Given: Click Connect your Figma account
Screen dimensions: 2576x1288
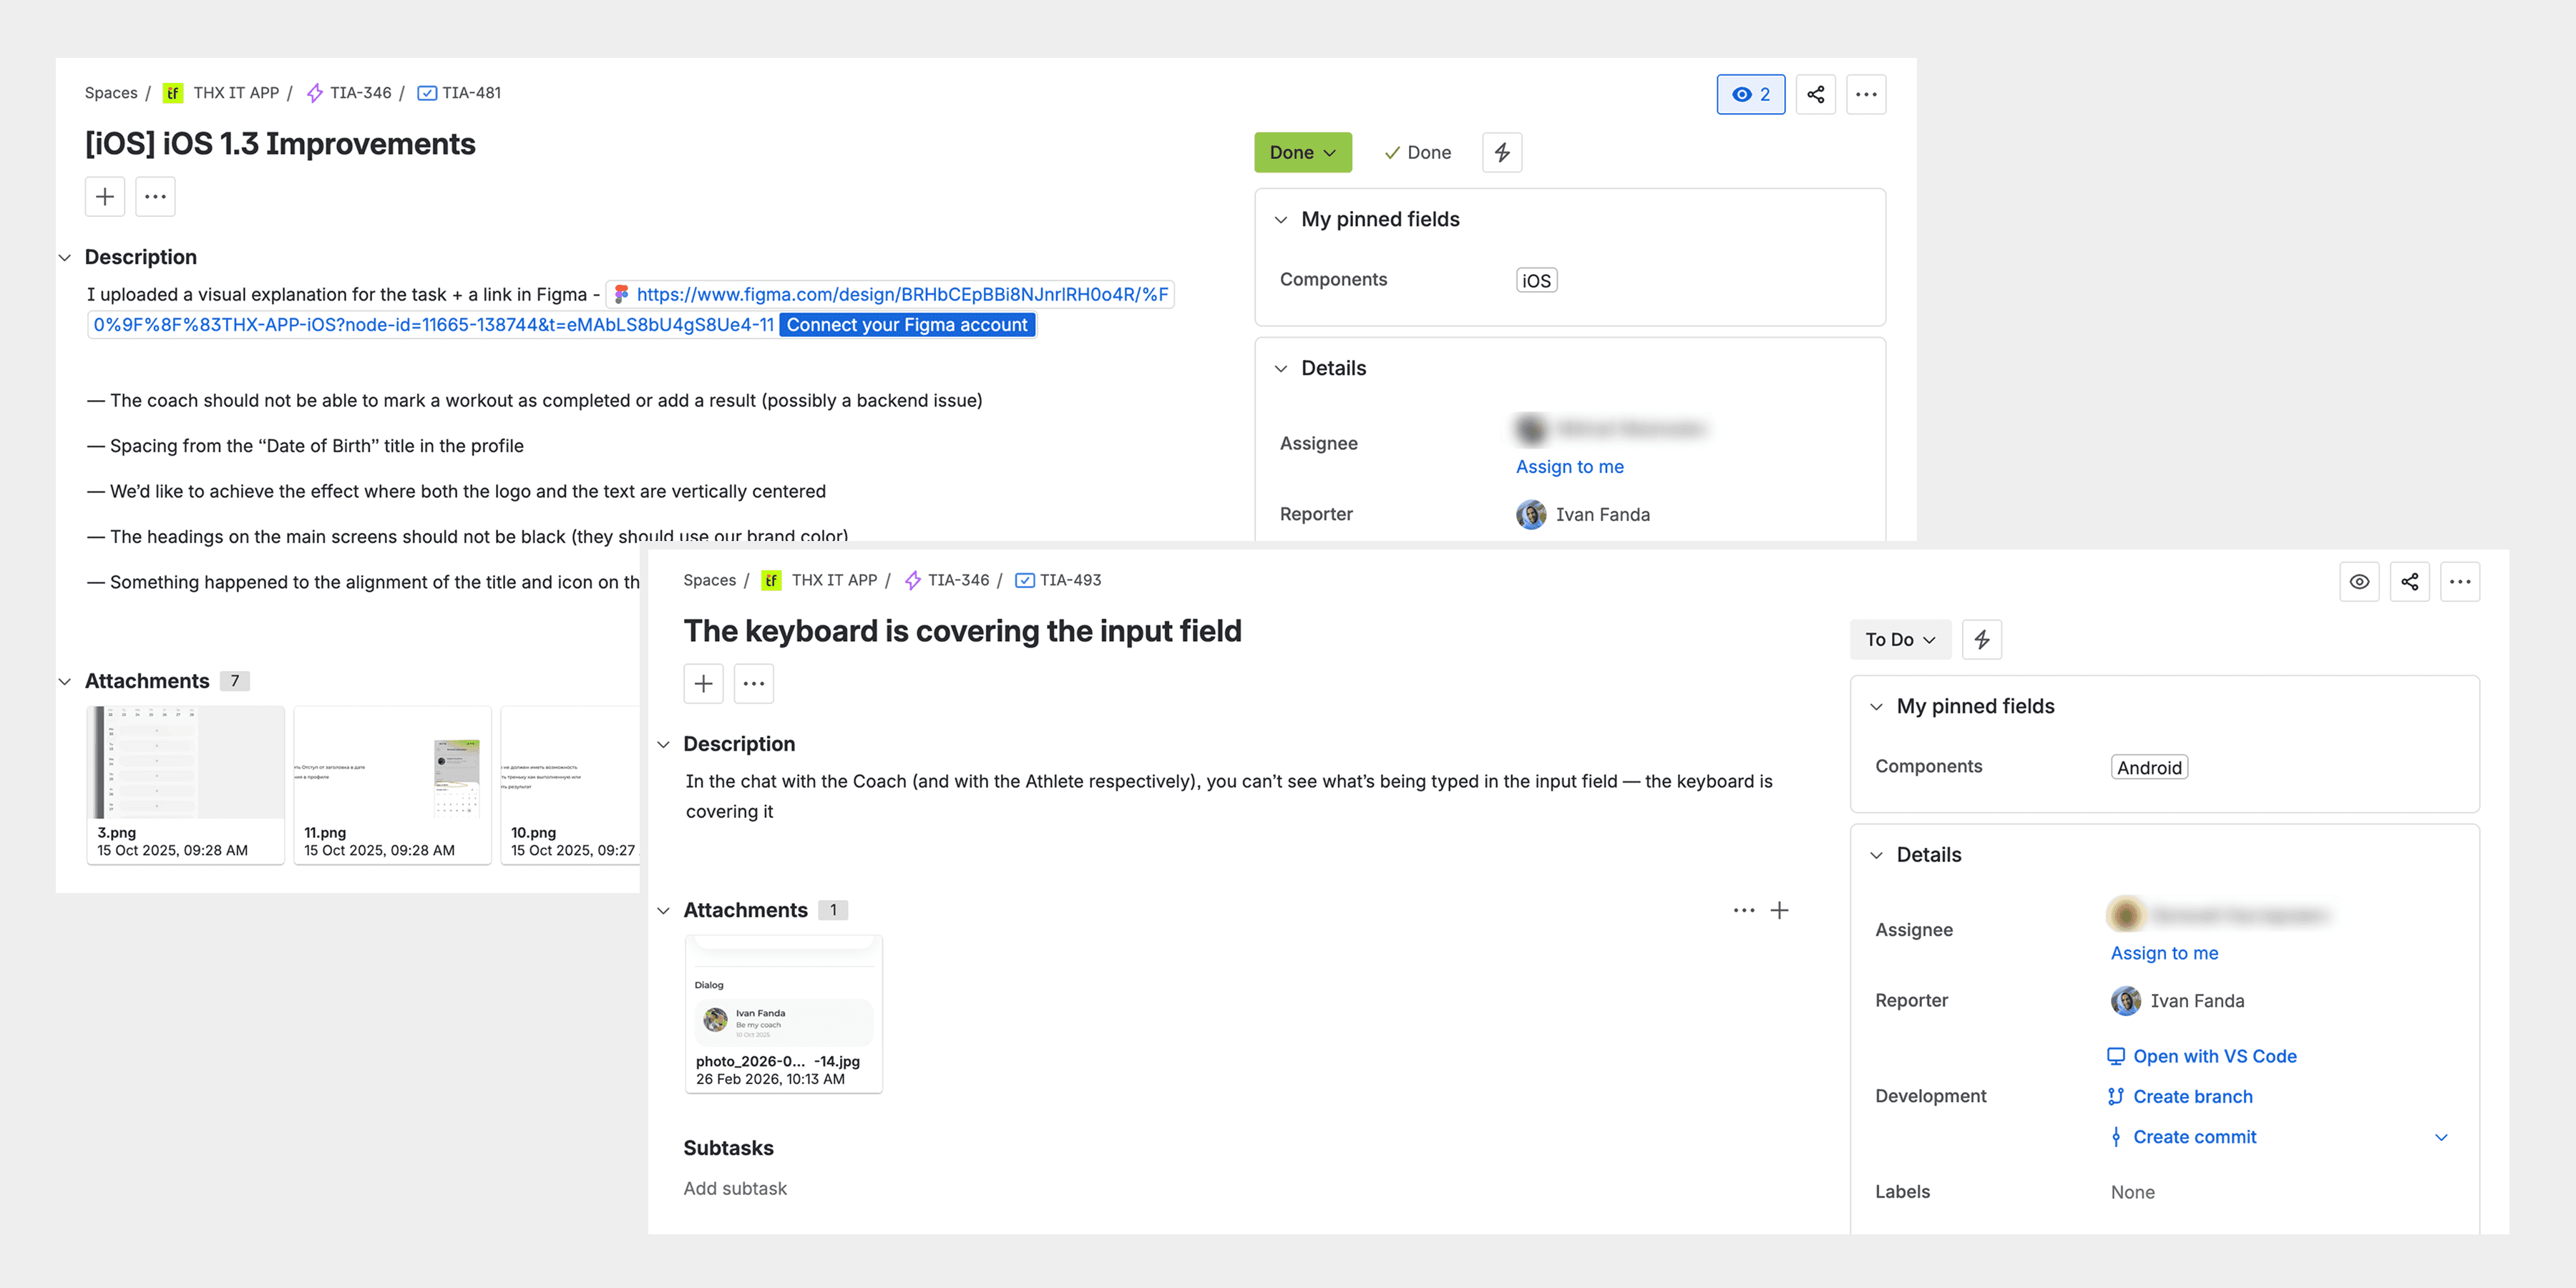Looking at the screenshot, I should coord(906,325).
